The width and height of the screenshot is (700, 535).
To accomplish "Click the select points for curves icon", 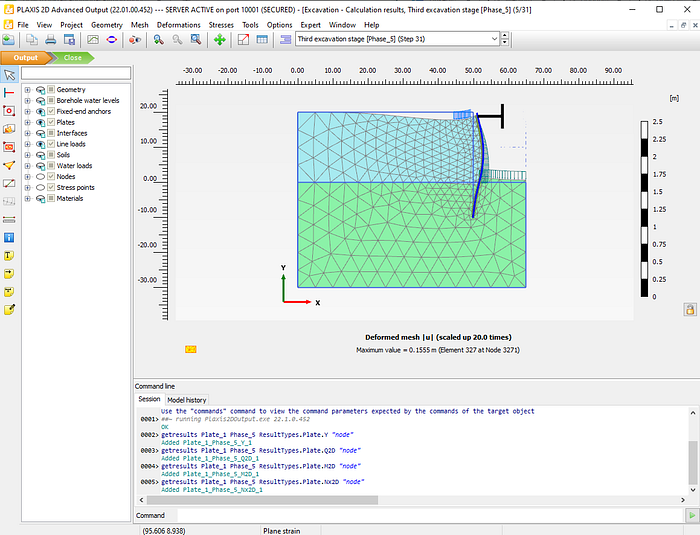I will click(135, 40).
